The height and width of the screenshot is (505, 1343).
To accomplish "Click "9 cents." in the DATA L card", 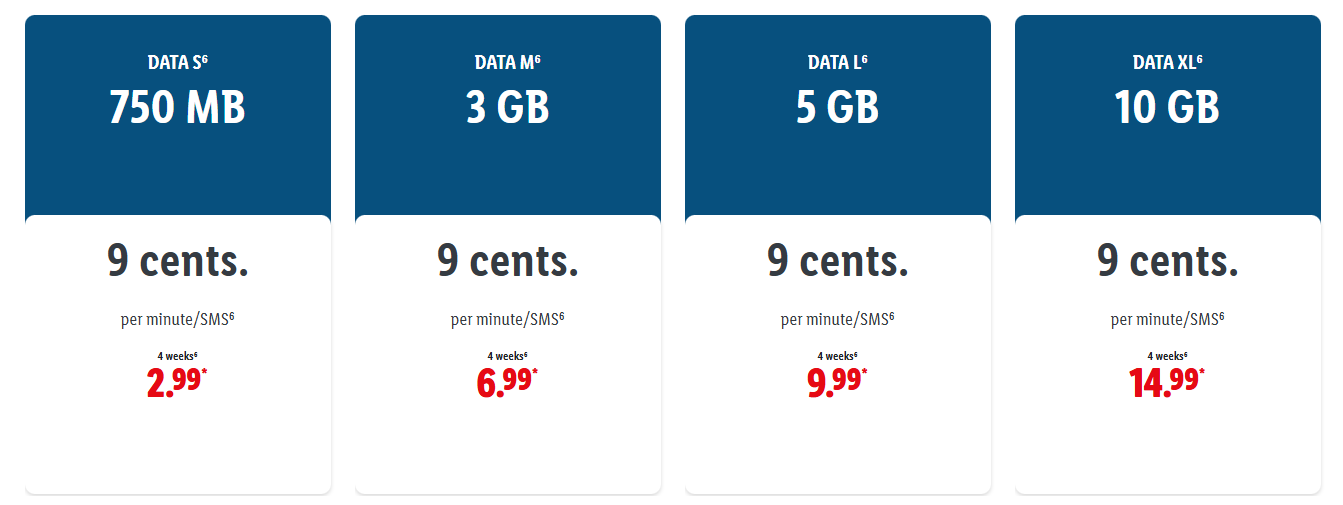I will coord(837,261).
